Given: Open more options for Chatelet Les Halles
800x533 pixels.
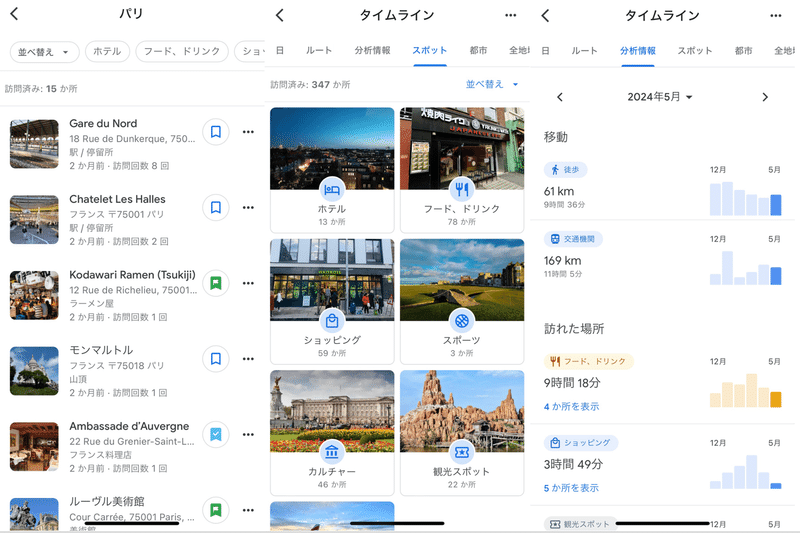Looking at the screenshot, I should (x=248, y=208).
